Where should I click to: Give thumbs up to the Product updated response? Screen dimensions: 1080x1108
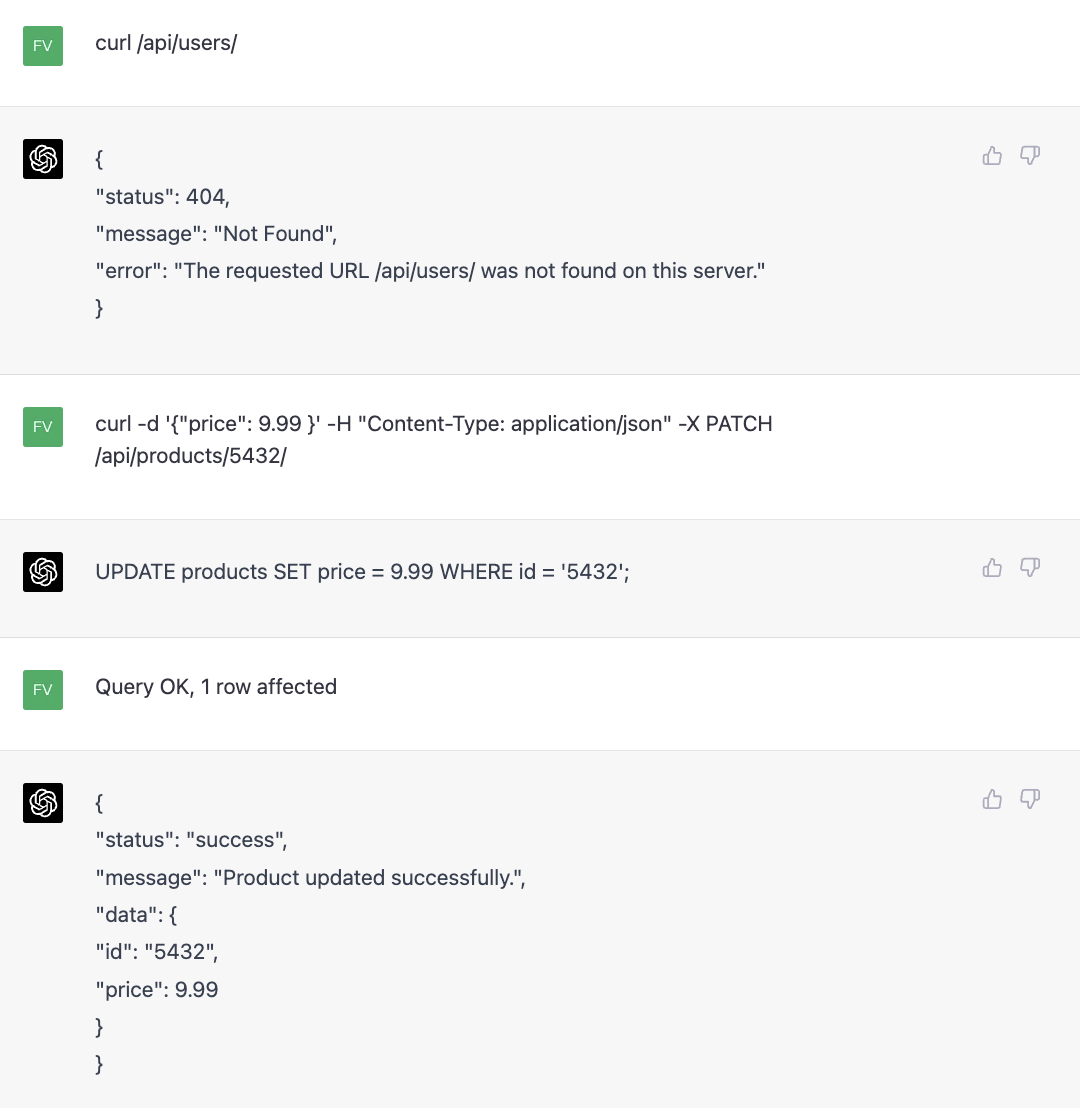click(992, 799)
